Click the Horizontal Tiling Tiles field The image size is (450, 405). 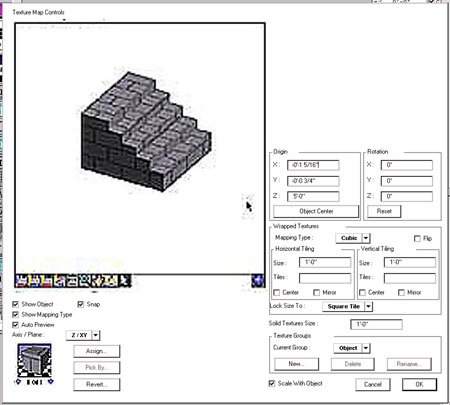(325, 278)
